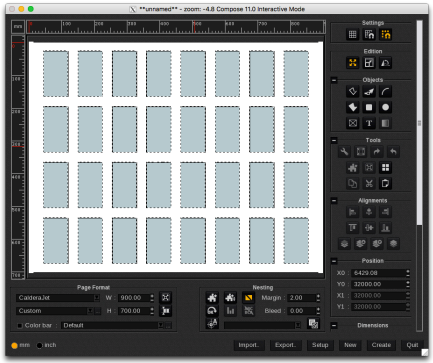Image resolution: width=433 pixels, height=363 pixels.
Task: Align objects to the left edge
Action: (x=352, y=212)
